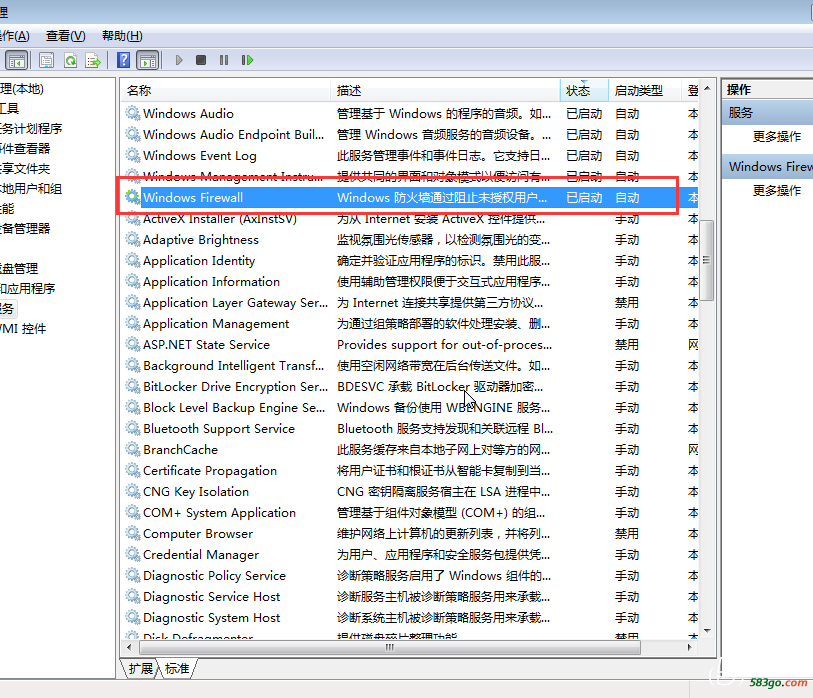
Task: Click the vertical scrollbar down arrow
Action: point(707,631)
